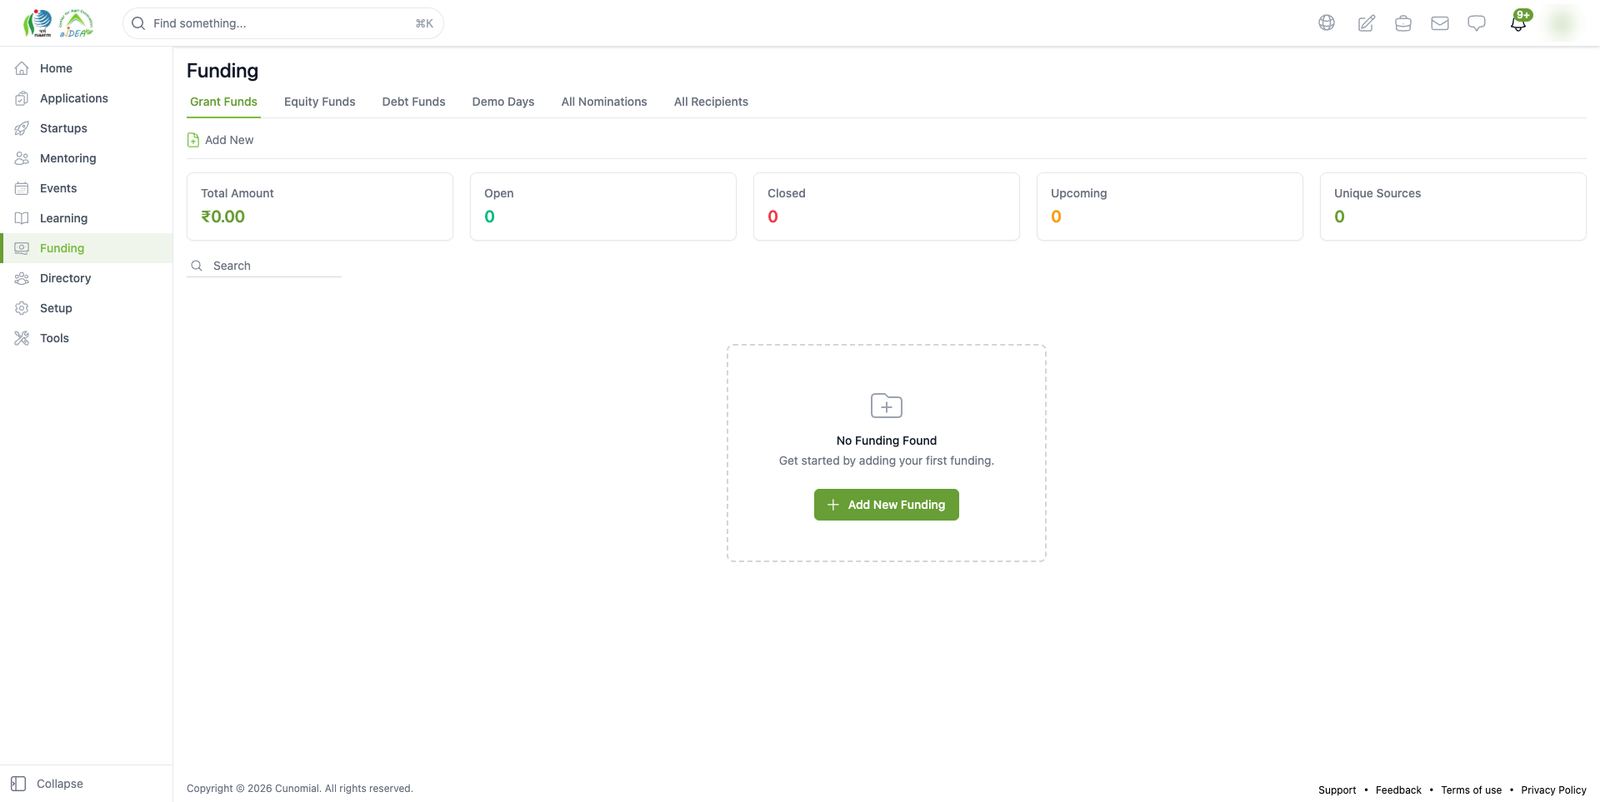Switch to the Debt Funds tab
Viewport: 1600px width, 802px height.
click(x=414, y=102)
